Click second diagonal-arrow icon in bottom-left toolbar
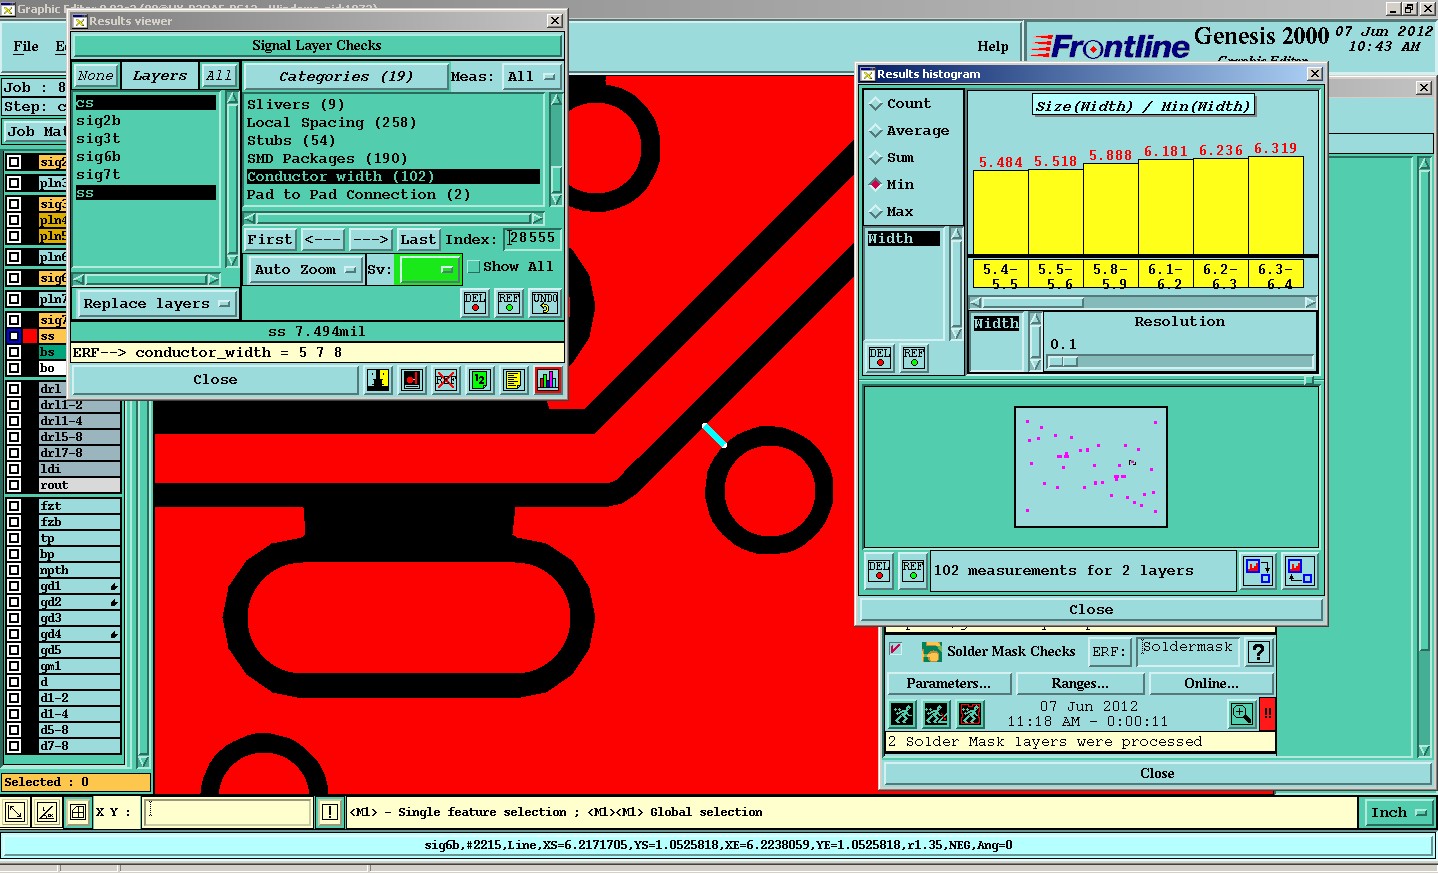Image resolution: width=1438 pixels, height=874 pixels. coord(47,813)
